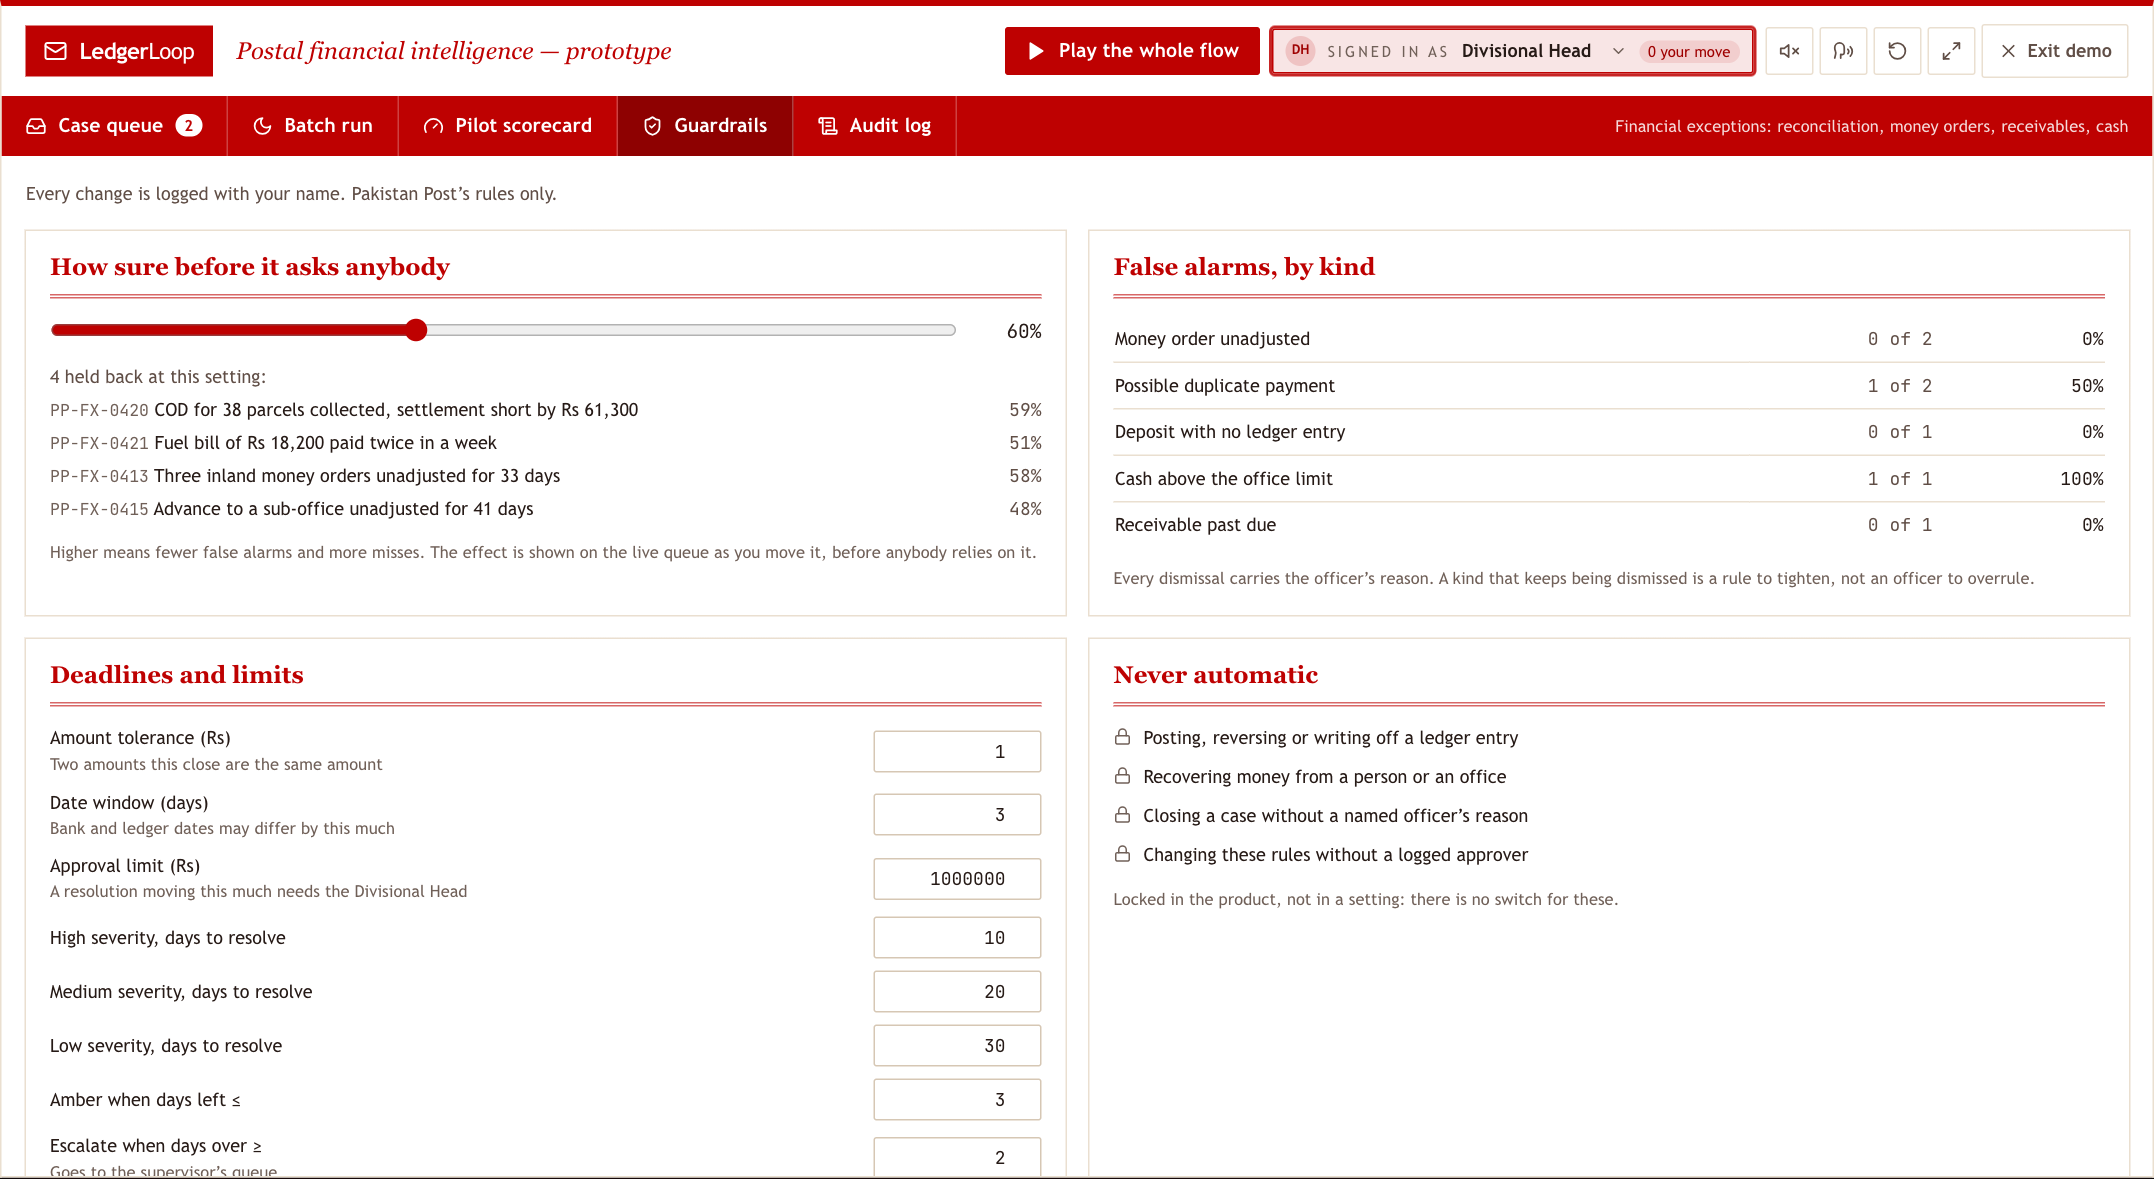
Task: Click the Approval limit (Rs) field
Action: (957, 879)
